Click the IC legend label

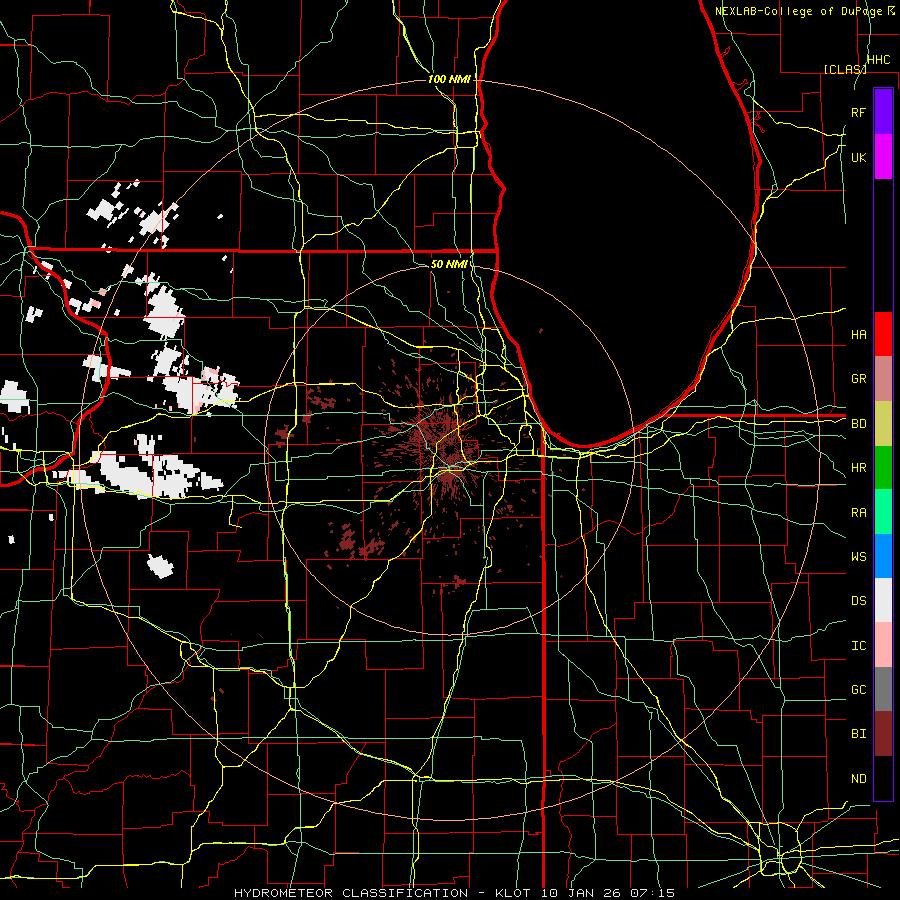(858, 646)
